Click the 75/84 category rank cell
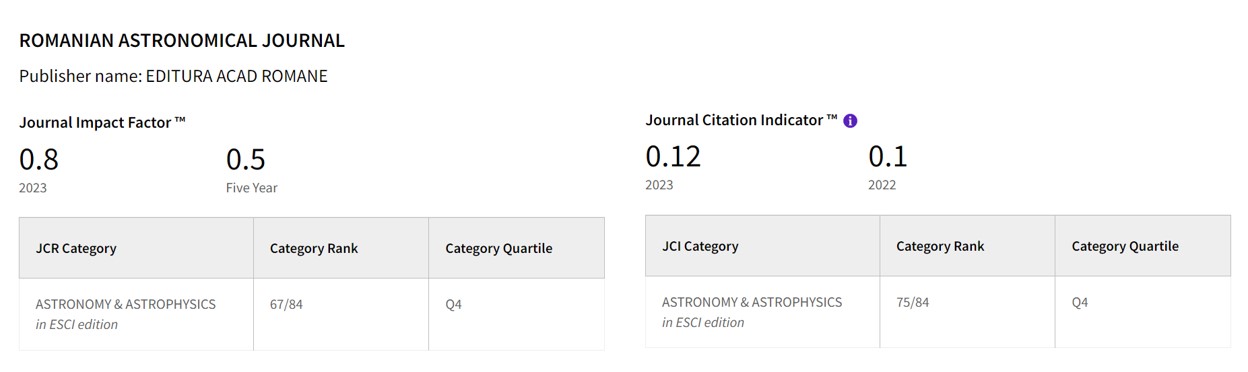 point(912,302)
